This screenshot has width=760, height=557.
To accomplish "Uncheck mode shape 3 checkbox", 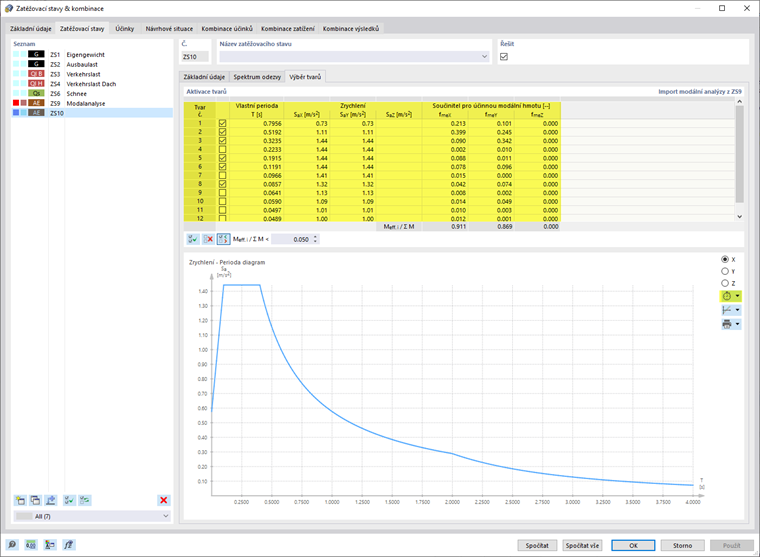I will (x=222, y=141).
